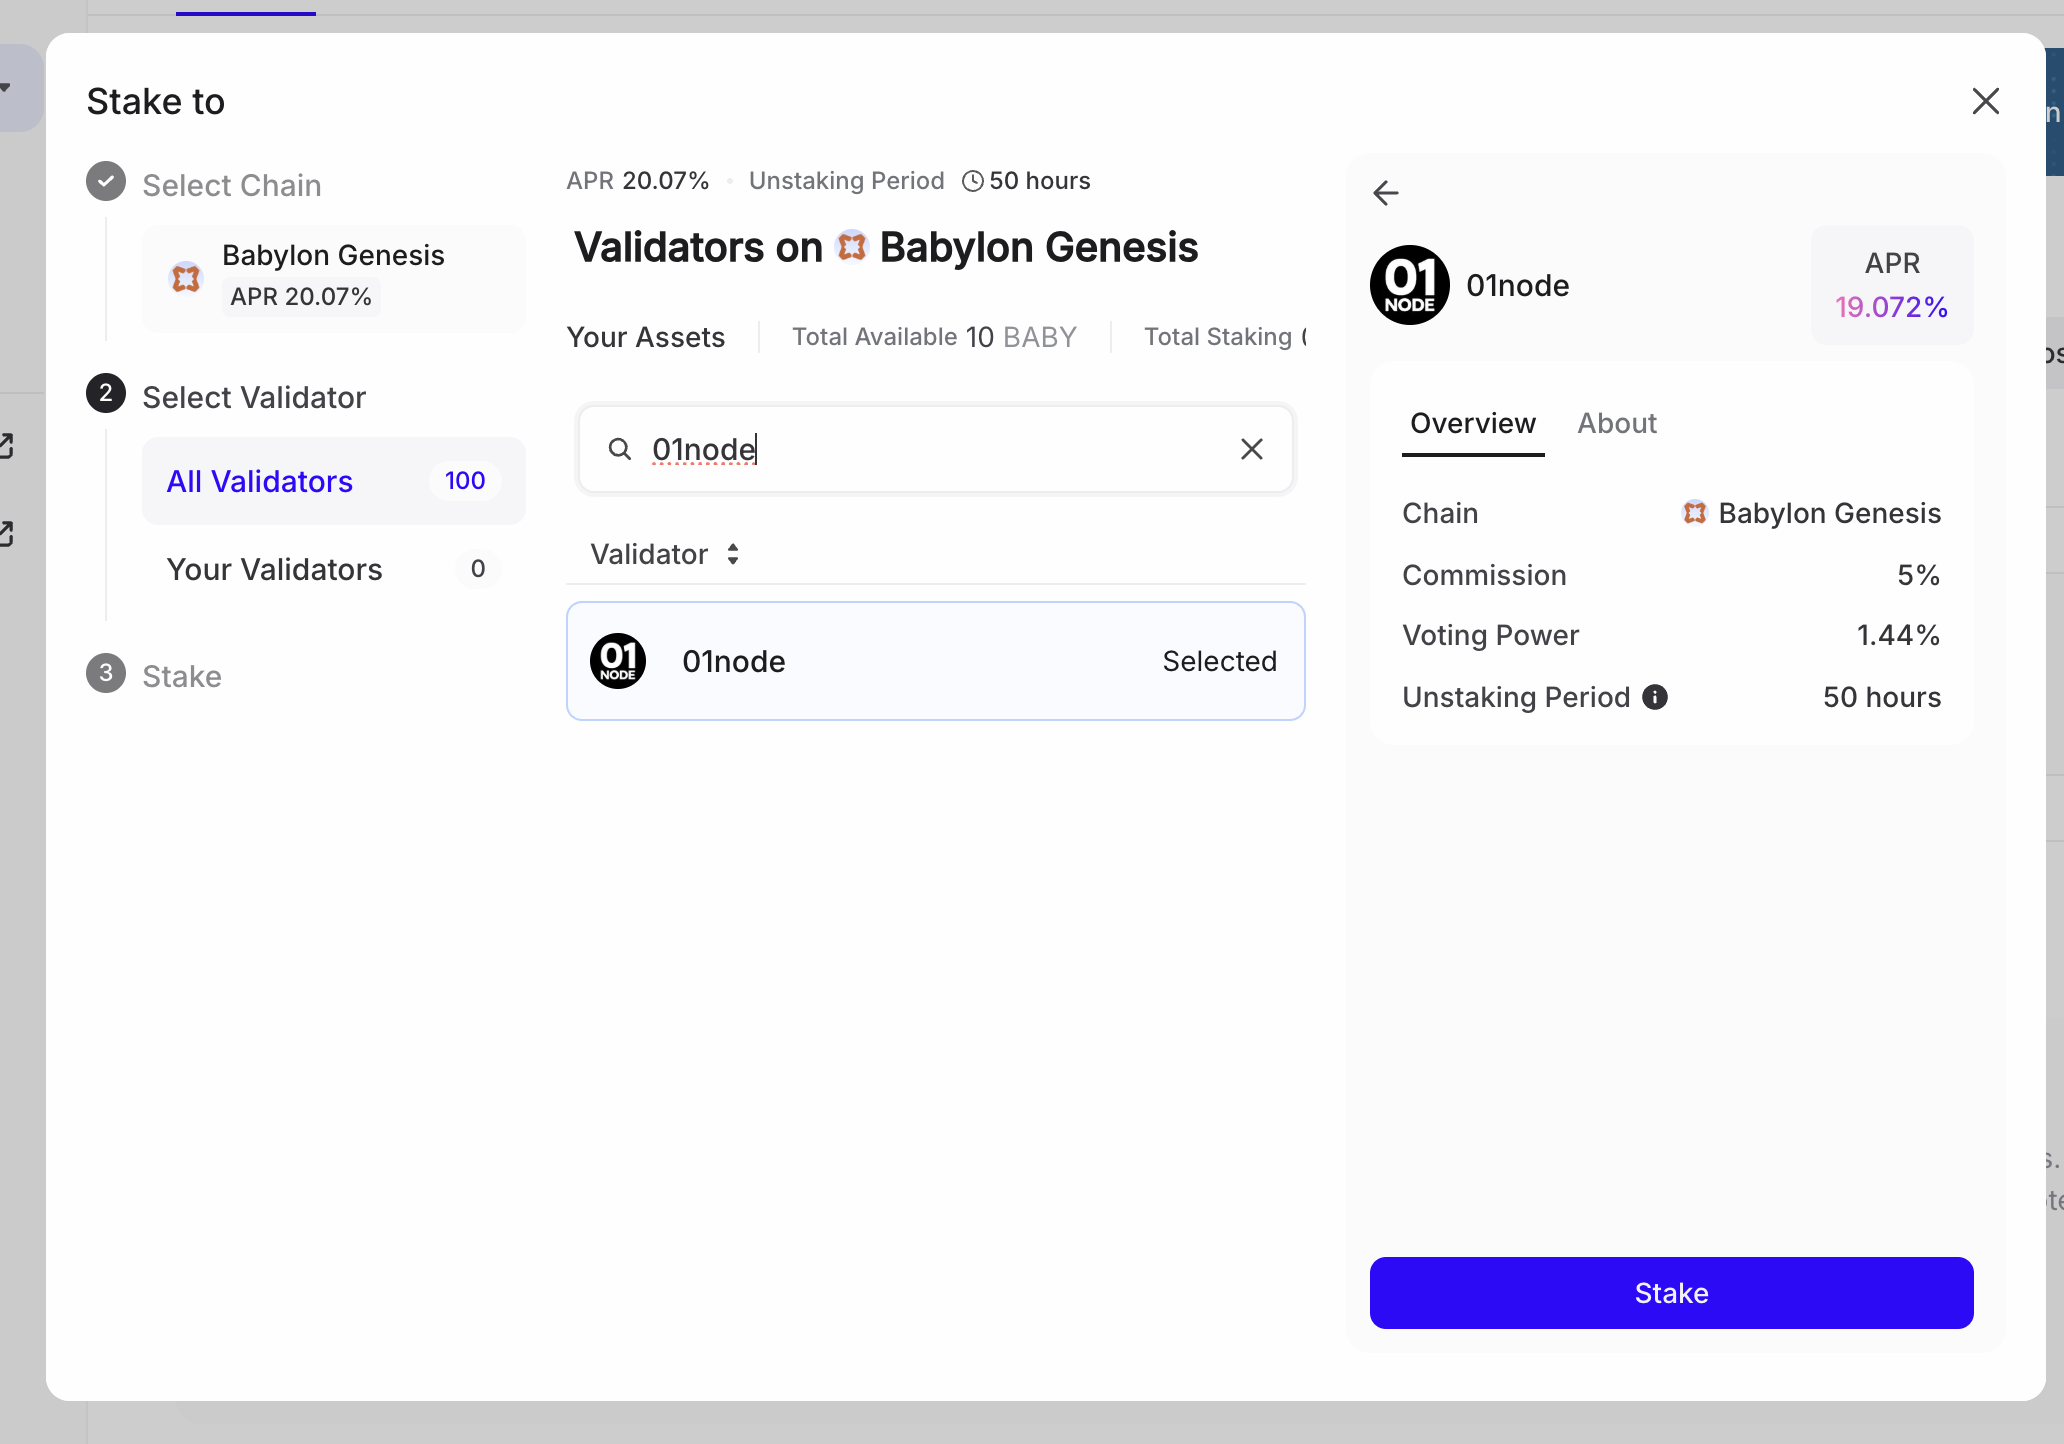Click step 3 Stake number badge

106,673
